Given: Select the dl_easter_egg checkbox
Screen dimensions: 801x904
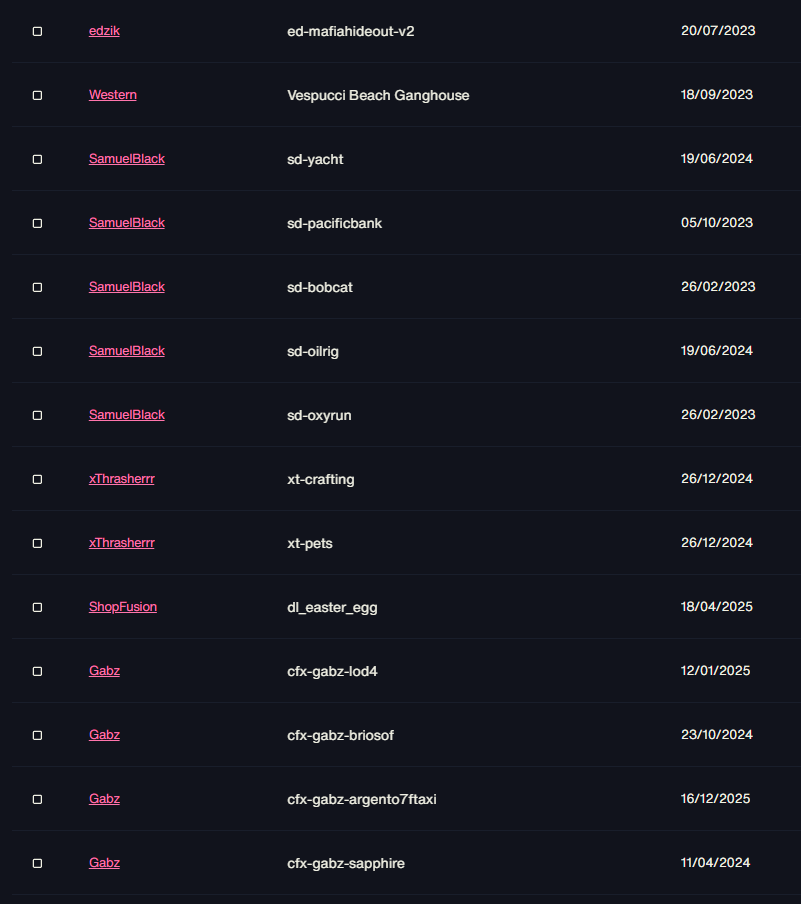Looking at the screenshot, I should [37, 607].
